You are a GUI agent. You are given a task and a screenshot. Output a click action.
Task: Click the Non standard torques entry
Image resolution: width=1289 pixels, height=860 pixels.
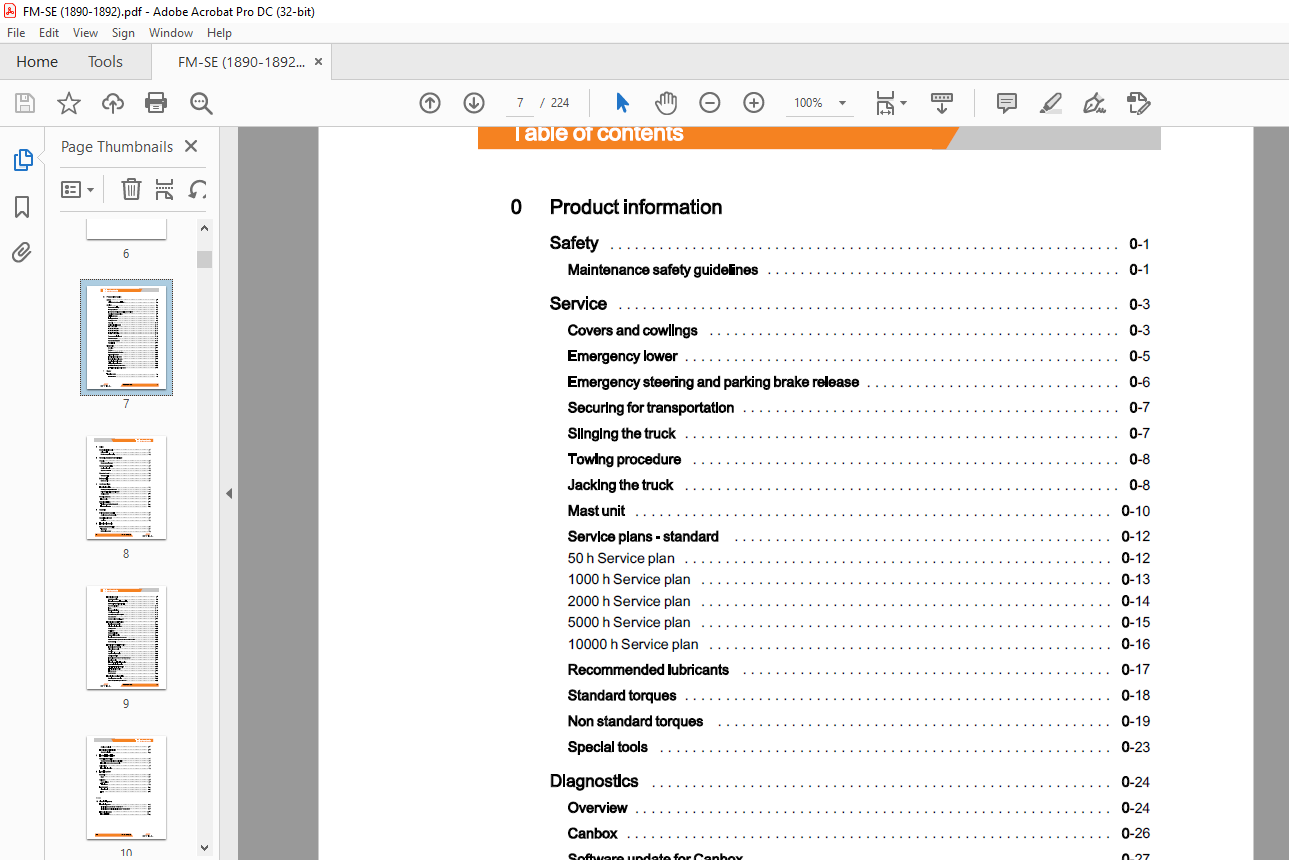tap(635, 721)
